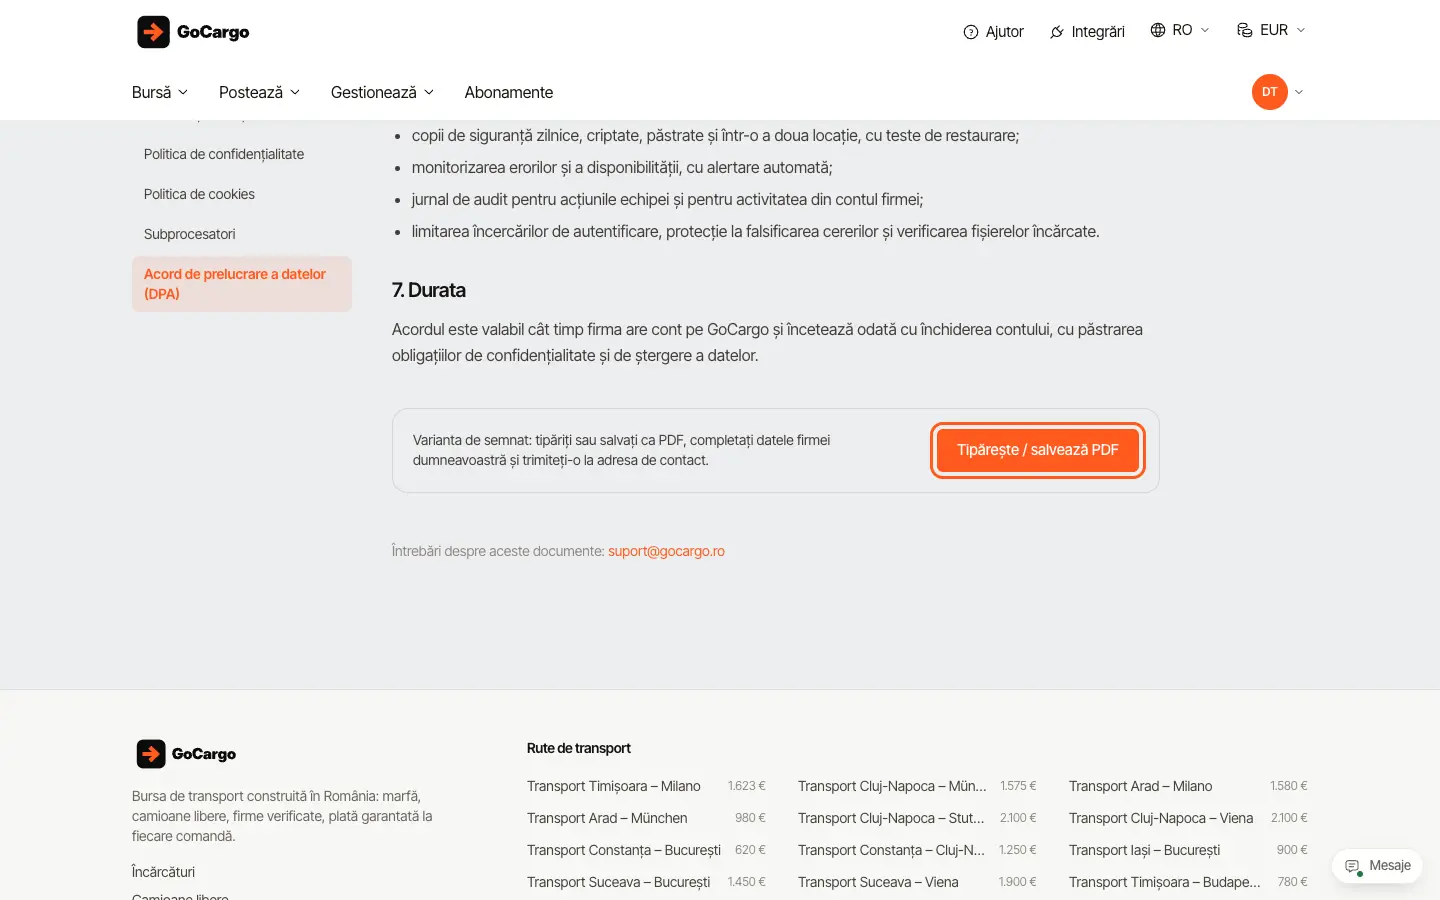Image resolution: width=1440 pixels, height=900 pixels.
Task: Select Subprocesatori in the sidebar
Action: [x=242, y=234]
